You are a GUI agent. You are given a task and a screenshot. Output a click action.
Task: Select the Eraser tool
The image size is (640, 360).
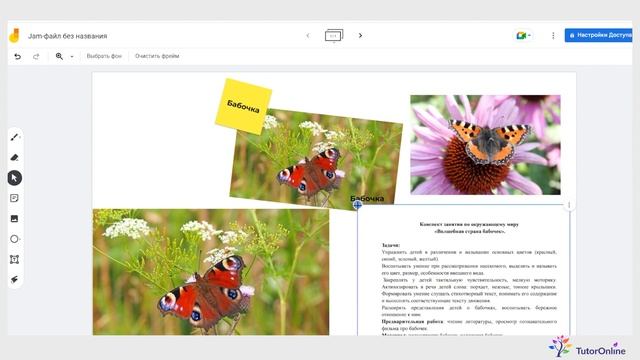(x=15, y=158)
